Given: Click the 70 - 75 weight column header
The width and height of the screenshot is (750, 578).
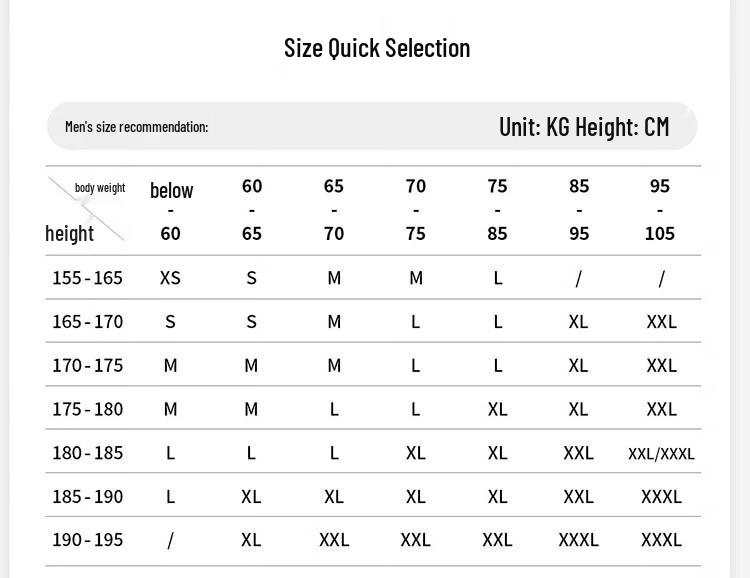Looking at the screenshot, I should [416, 210].
